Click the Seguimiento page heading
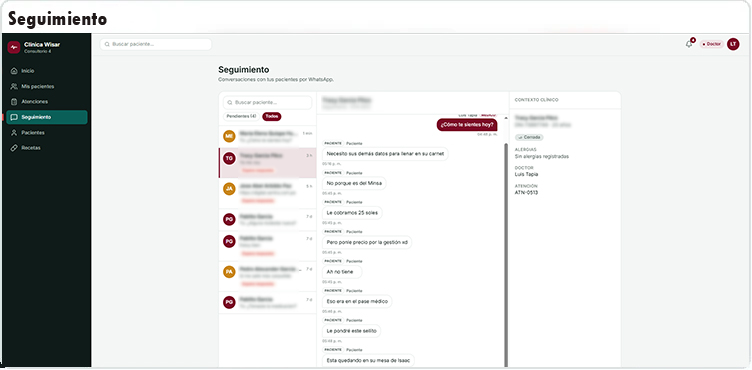 pos(244,70)
